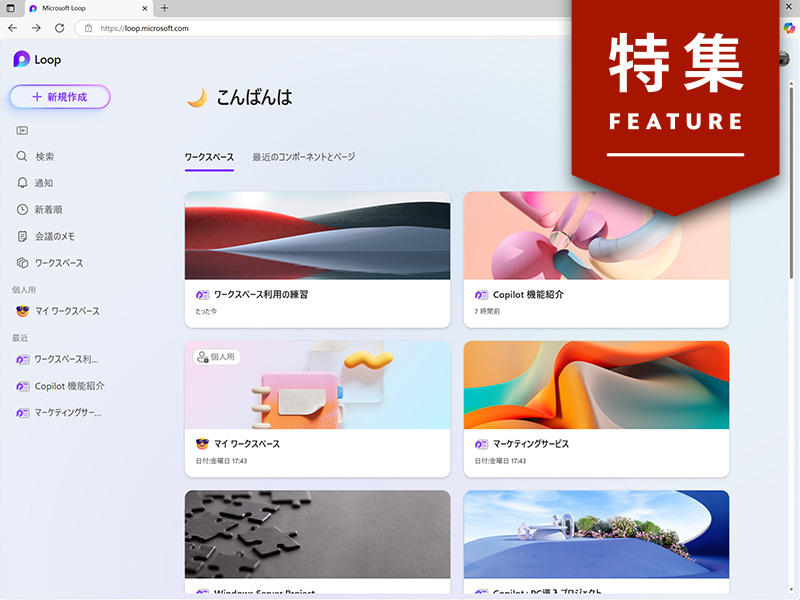Open ワークスペース in the left sidebar
This screenshot has height=600, width=800.
tap(58, 263)
